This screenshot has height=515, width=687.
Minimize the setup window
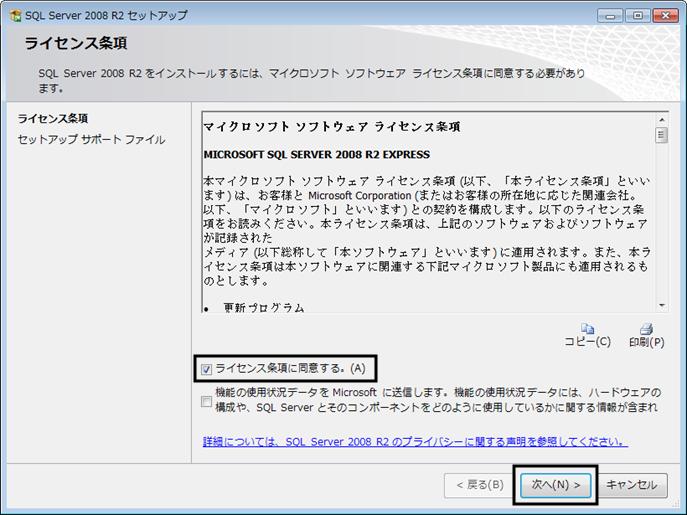(611, 16)
